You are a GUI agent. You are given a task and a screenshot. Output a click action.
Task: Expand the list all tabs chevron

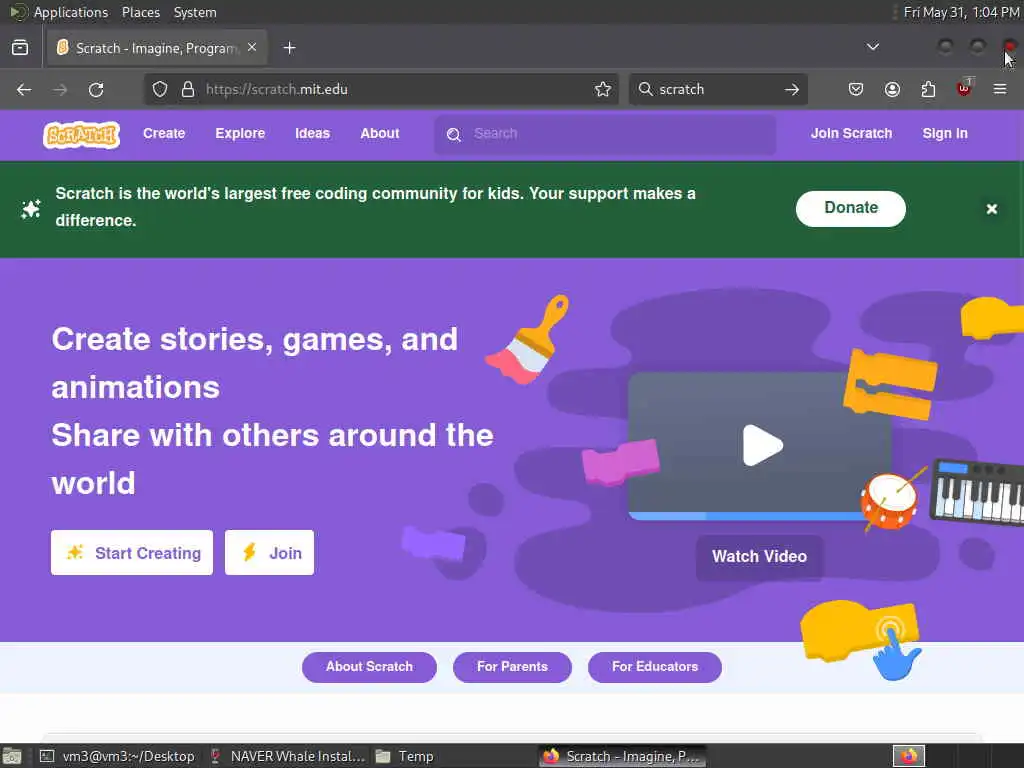(872, 47)
